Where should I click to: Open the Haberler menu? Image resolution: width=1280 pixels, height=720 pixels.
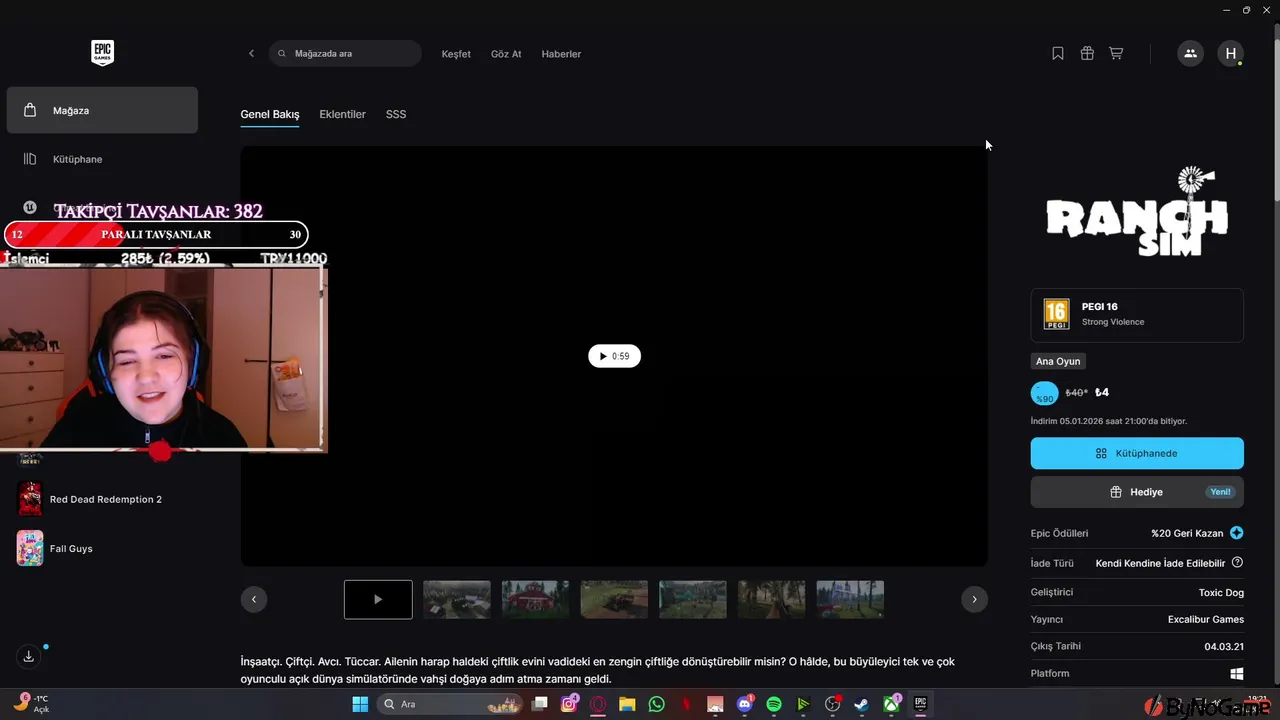click(x=561, y=54)
